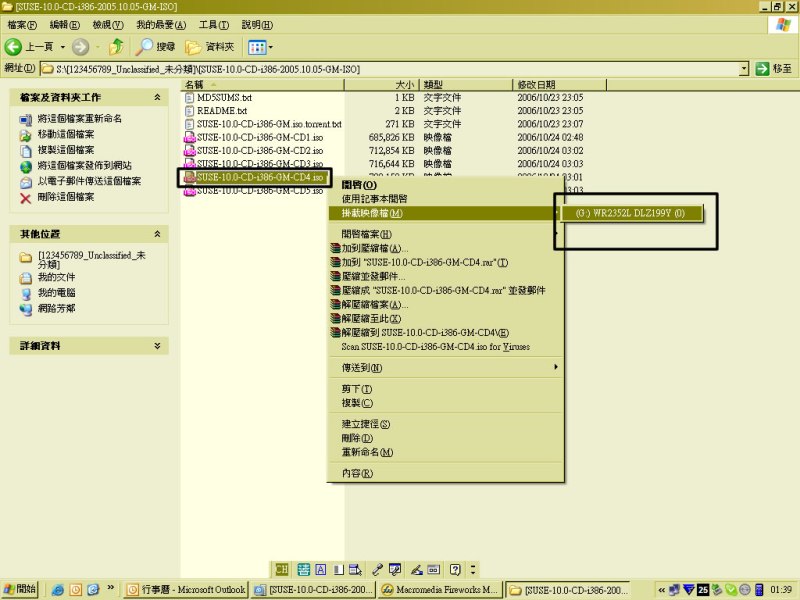Click 將這個檔案發佈到網站 globe icon
The height and width of the screenshot is (600, 800).
(x=26, y=166)
